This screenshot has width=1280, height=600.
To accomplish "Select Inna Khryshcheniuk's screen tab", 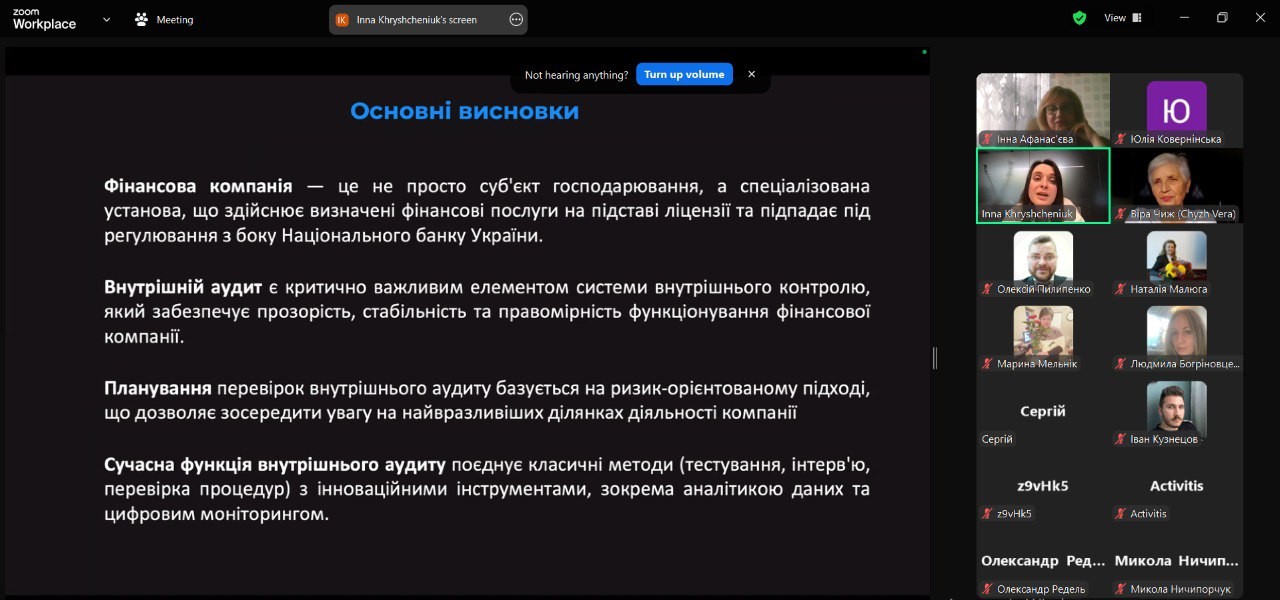I will coord(416,19).
